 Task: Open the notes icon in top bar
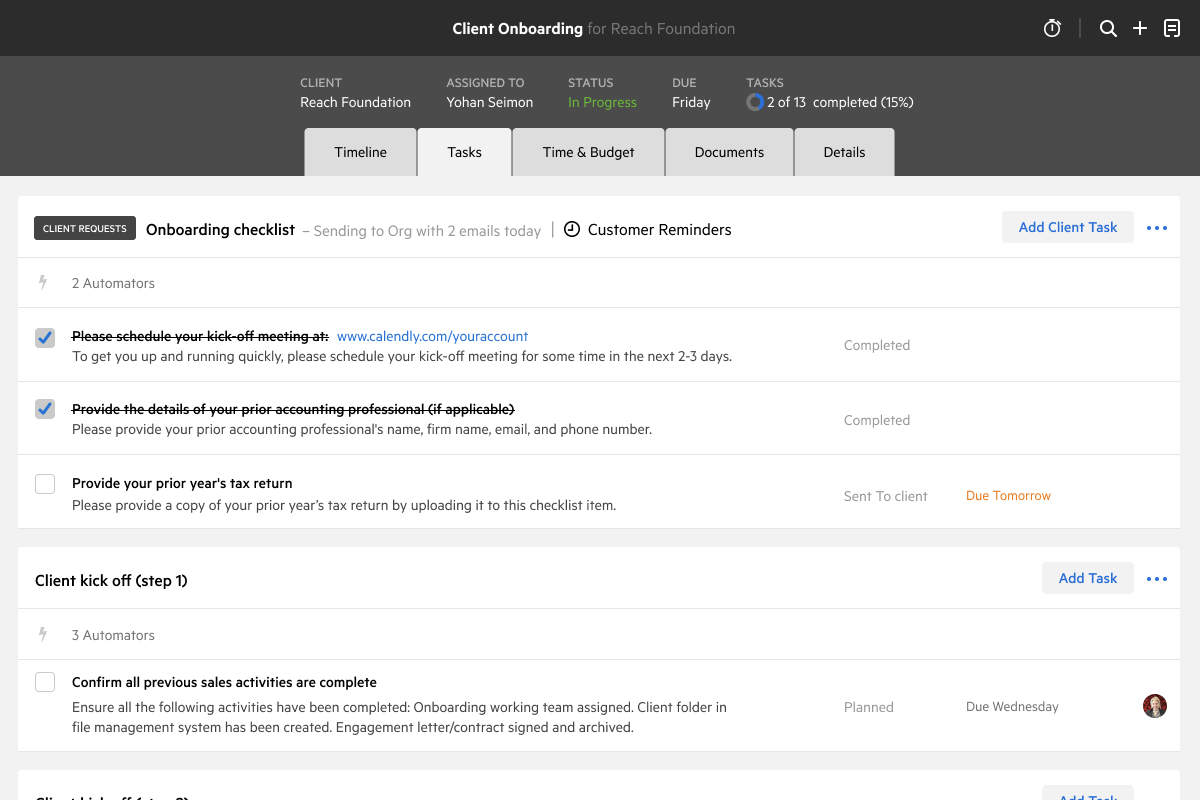click(1172, 29)
